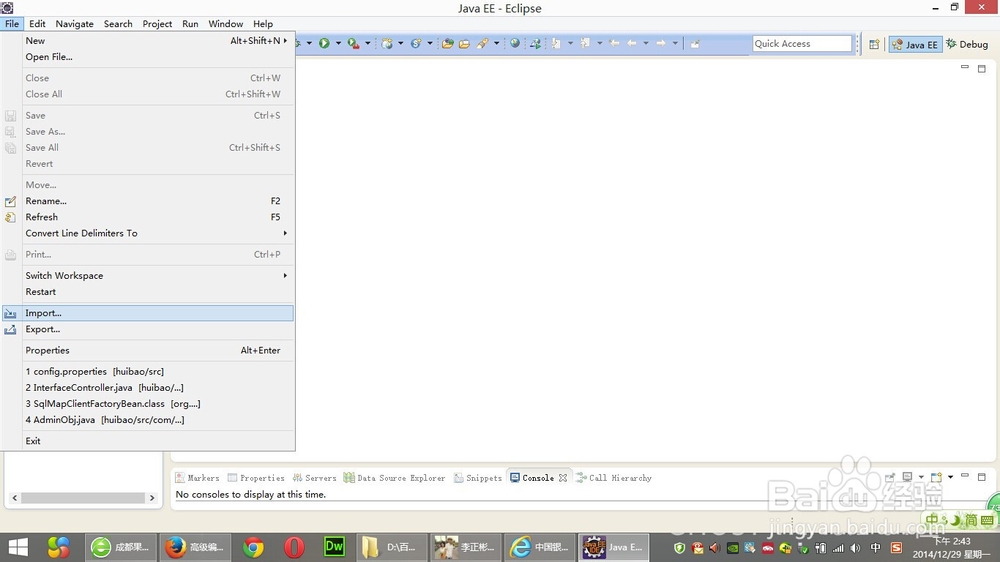Open recent file 3 SqlMapClientFactoryBean.class
The height and width of the screenshot is (562, 1000).
(148, 404)
